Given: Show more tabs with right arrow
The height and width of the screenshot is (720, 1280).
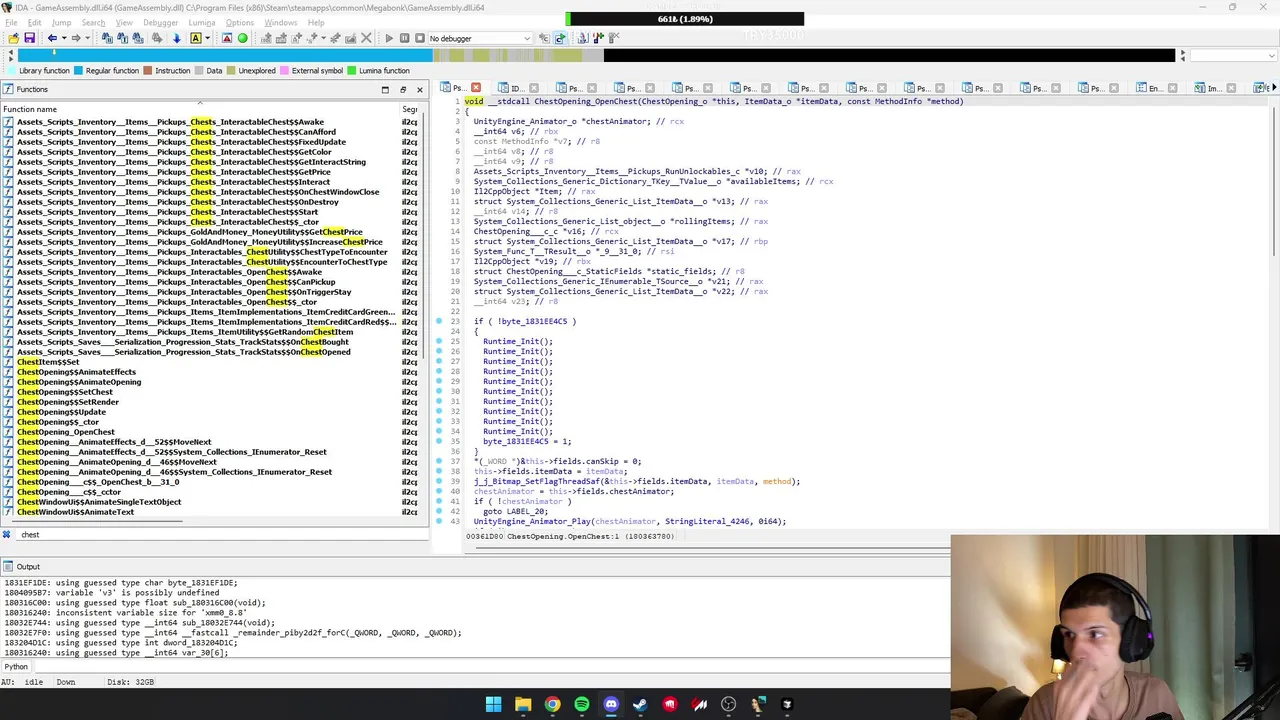Looking at the screenshot, I should [x=1273, y=89].
